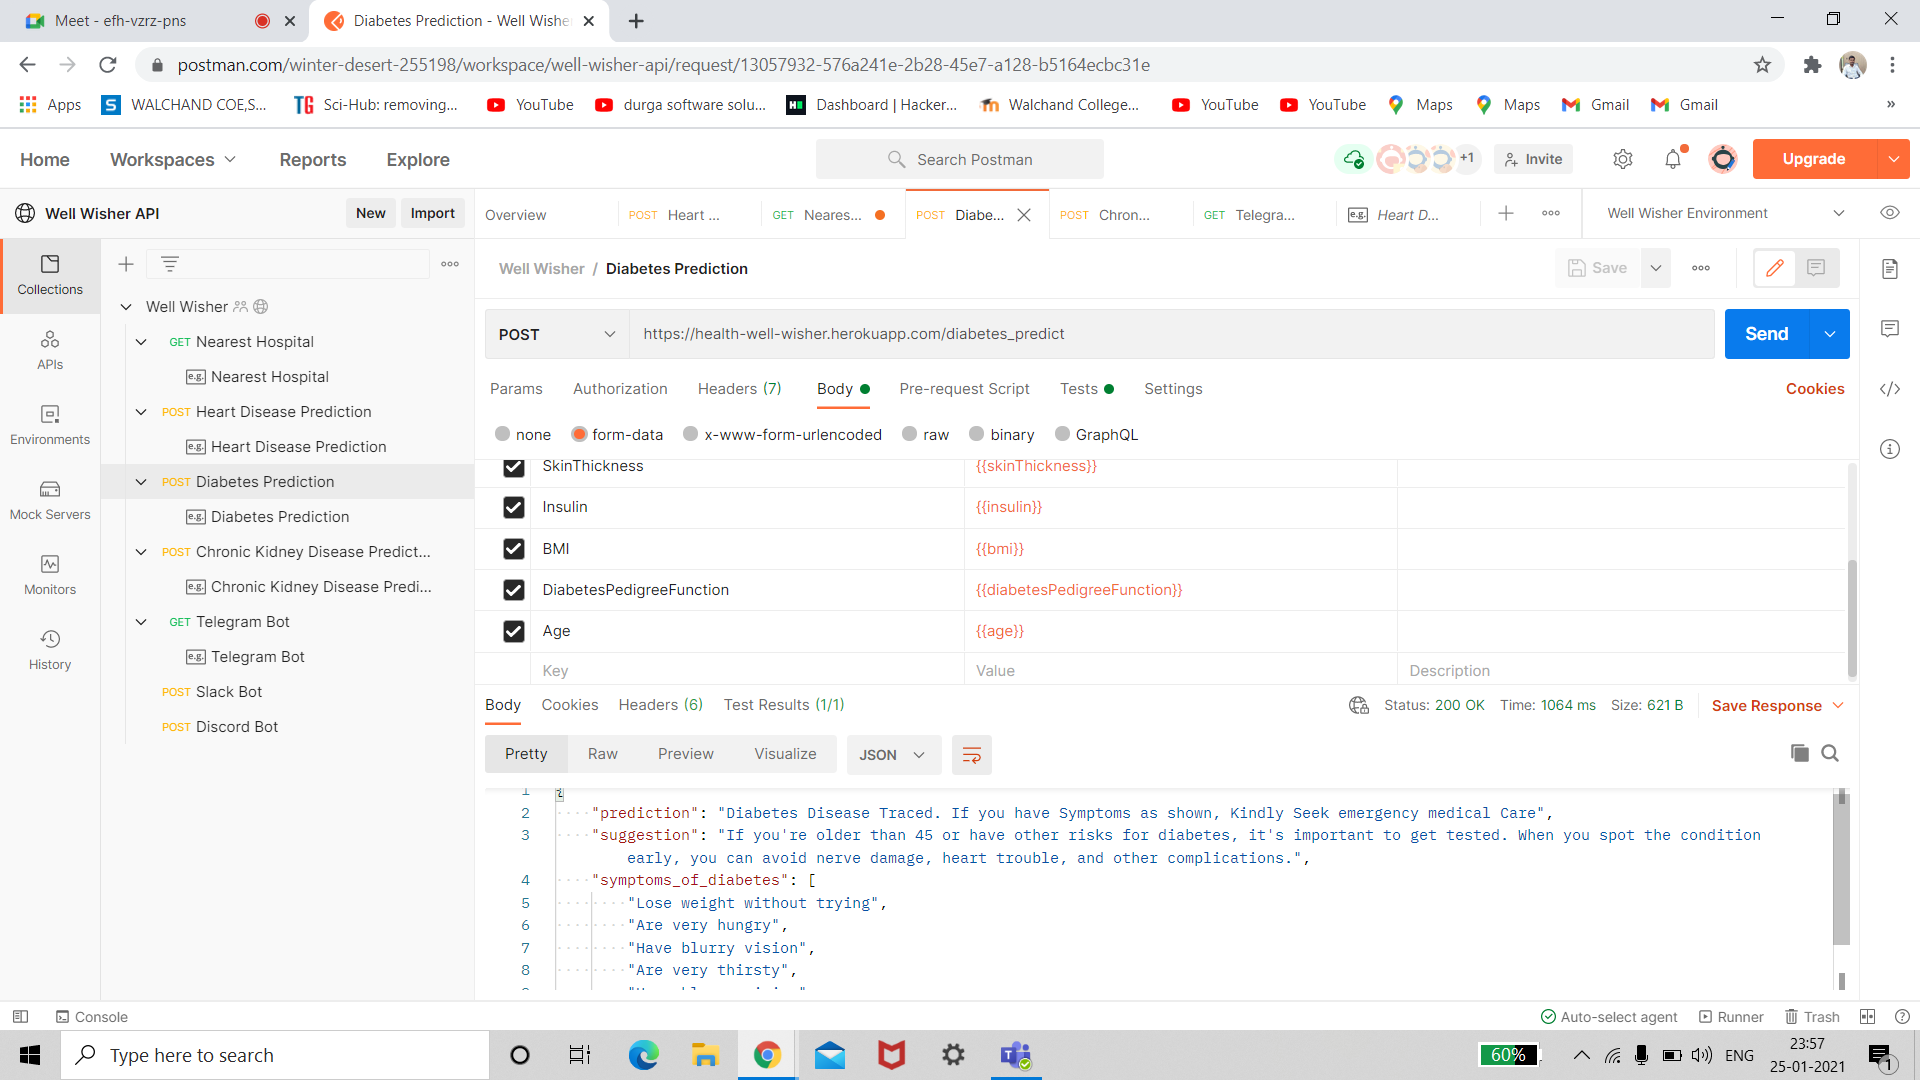Click the Cookies link

coord(1814,389)
